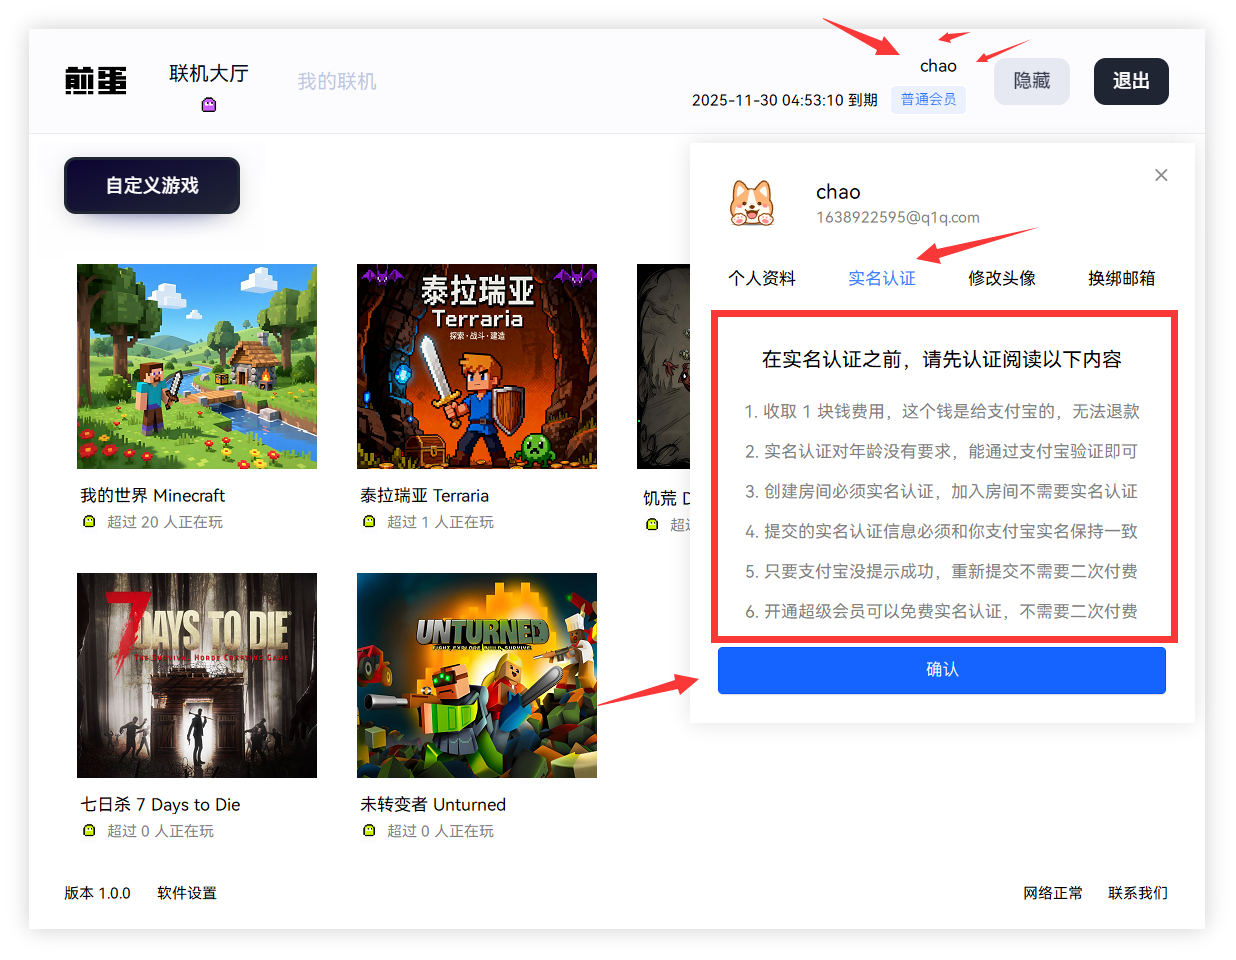This screenshot has width=1236, height=960.
Task: Open the Minecraft game thumbnail
Action: point(197,366)
